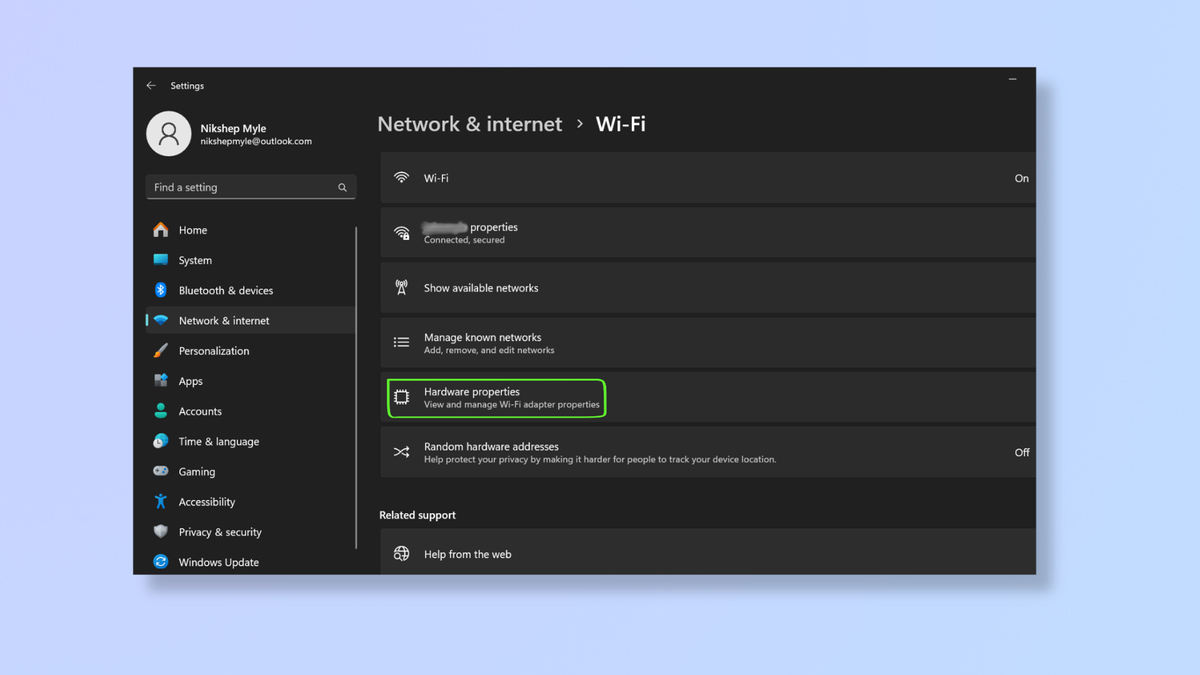This screenshot has width=1200, height=675.
Task: Open the Gaming section icon
Action: tap(161, 471)
